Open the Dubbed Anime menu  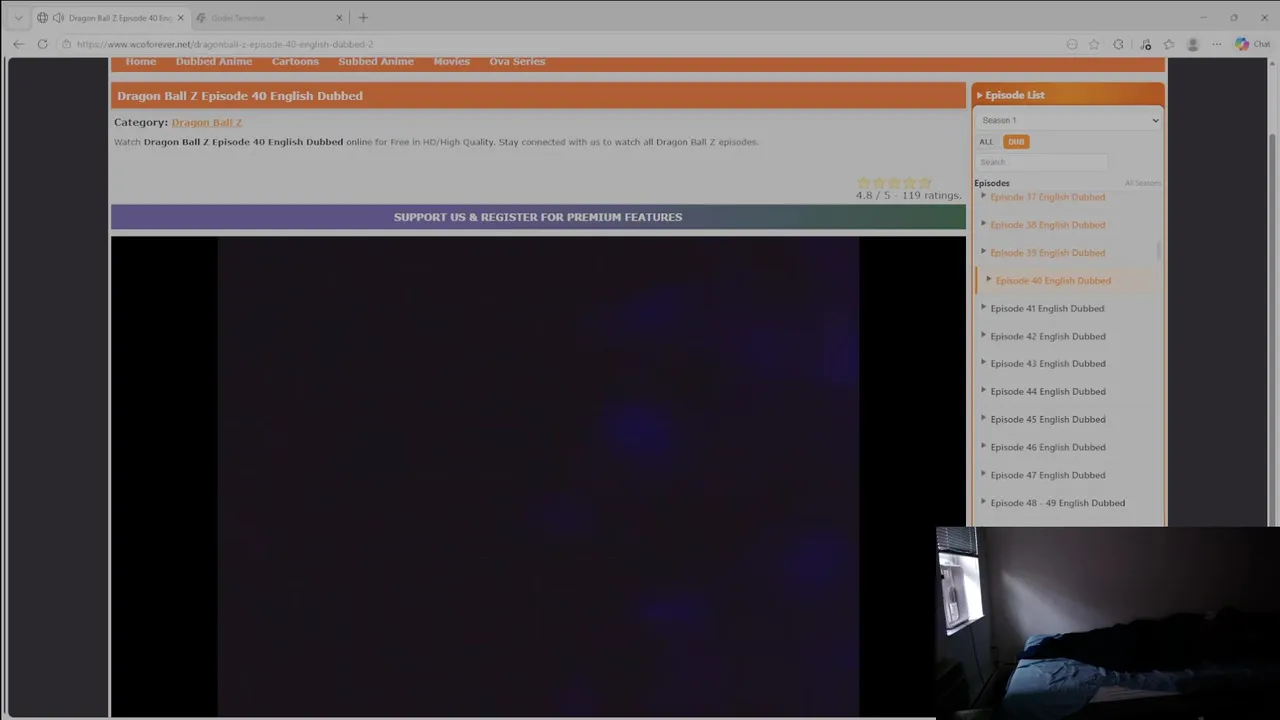click(214, 62)
